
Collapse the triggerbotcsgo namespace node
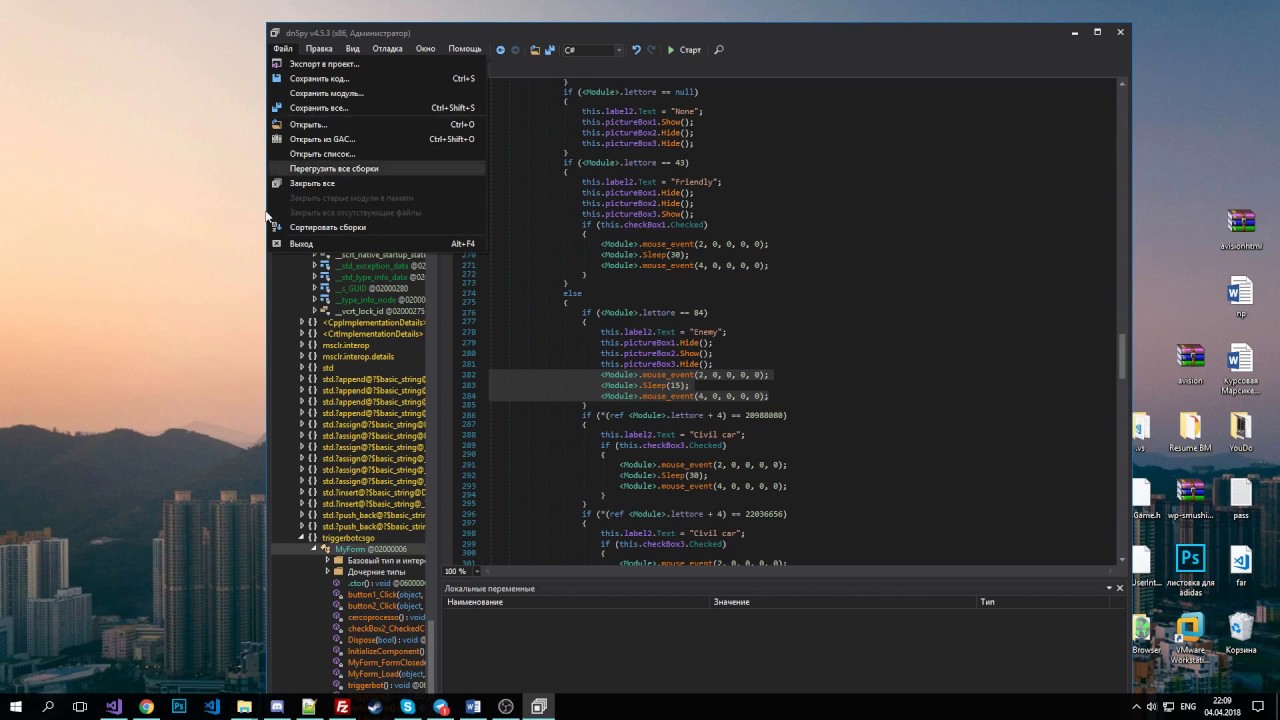[302, 538]
